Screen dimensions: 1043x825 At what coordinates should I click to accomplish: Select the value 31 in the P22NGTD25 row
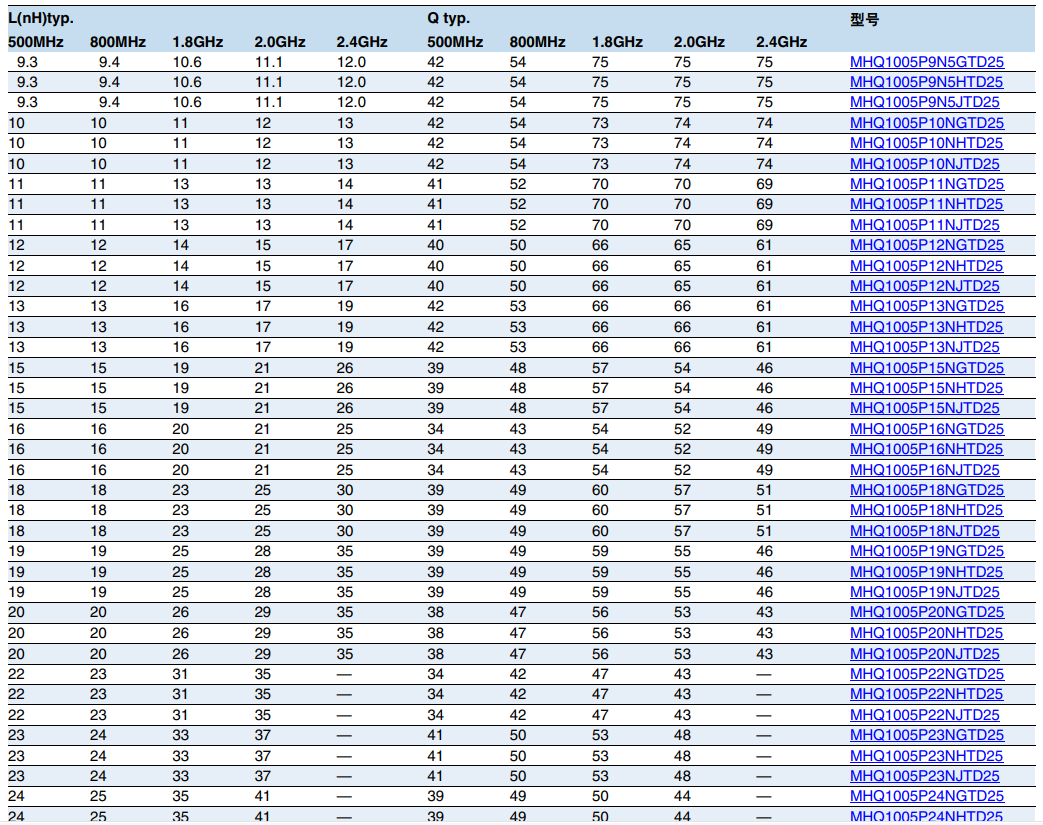click(180, 674)
